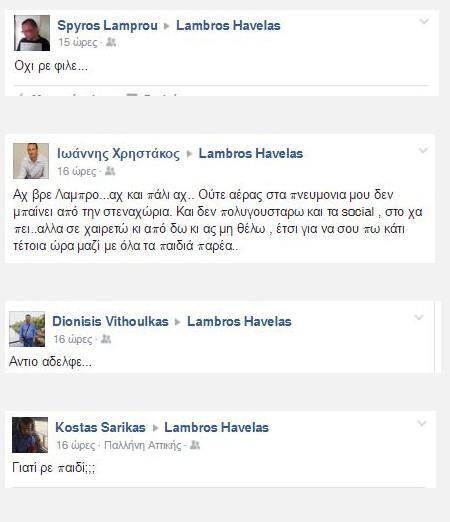The width and height of the screenshot is (450, 522).
Task: Click friends audience icon on Spyros Lamprou post
Action: (111, 42)
